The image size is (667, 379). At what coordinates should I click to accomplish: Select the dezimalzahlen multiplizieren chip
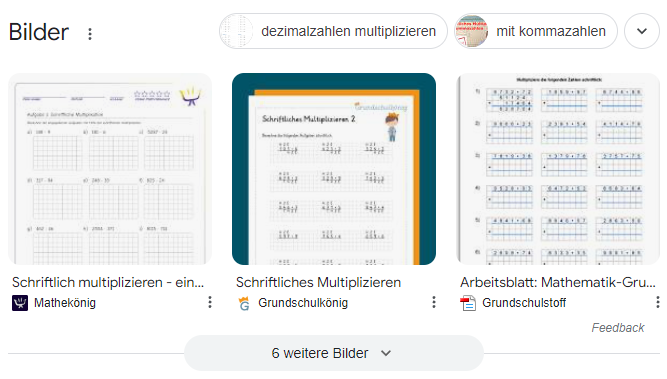click(x=333, y=31)
